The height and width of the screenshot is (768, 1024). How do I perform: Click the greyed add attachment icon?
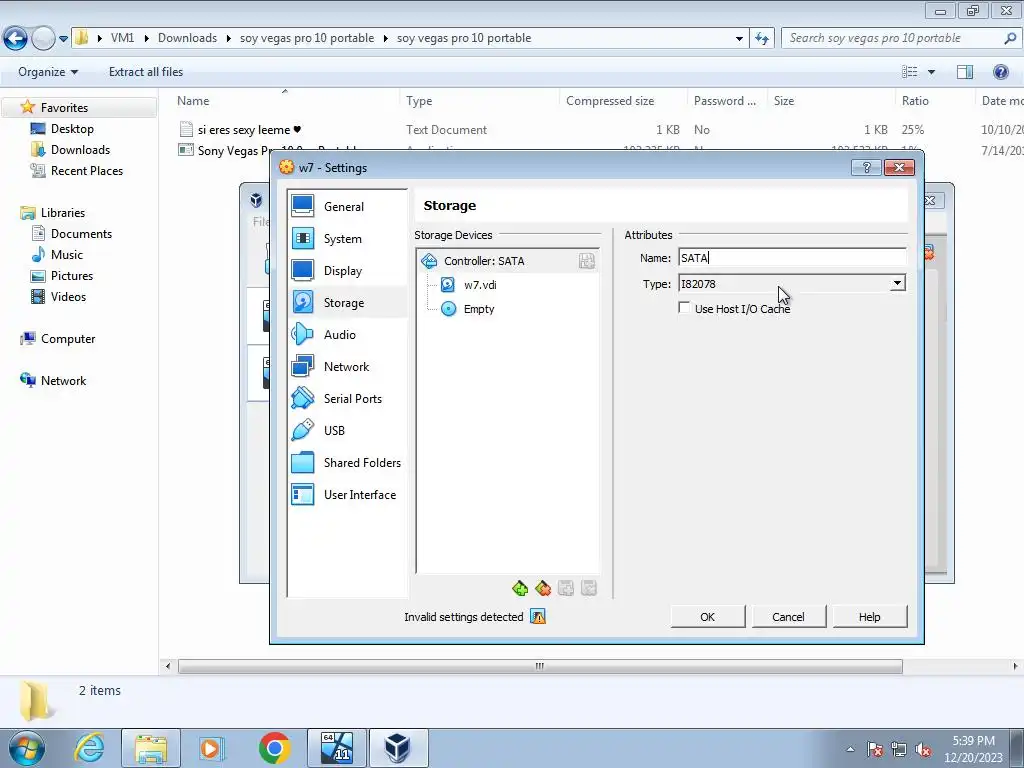point(566,589)
